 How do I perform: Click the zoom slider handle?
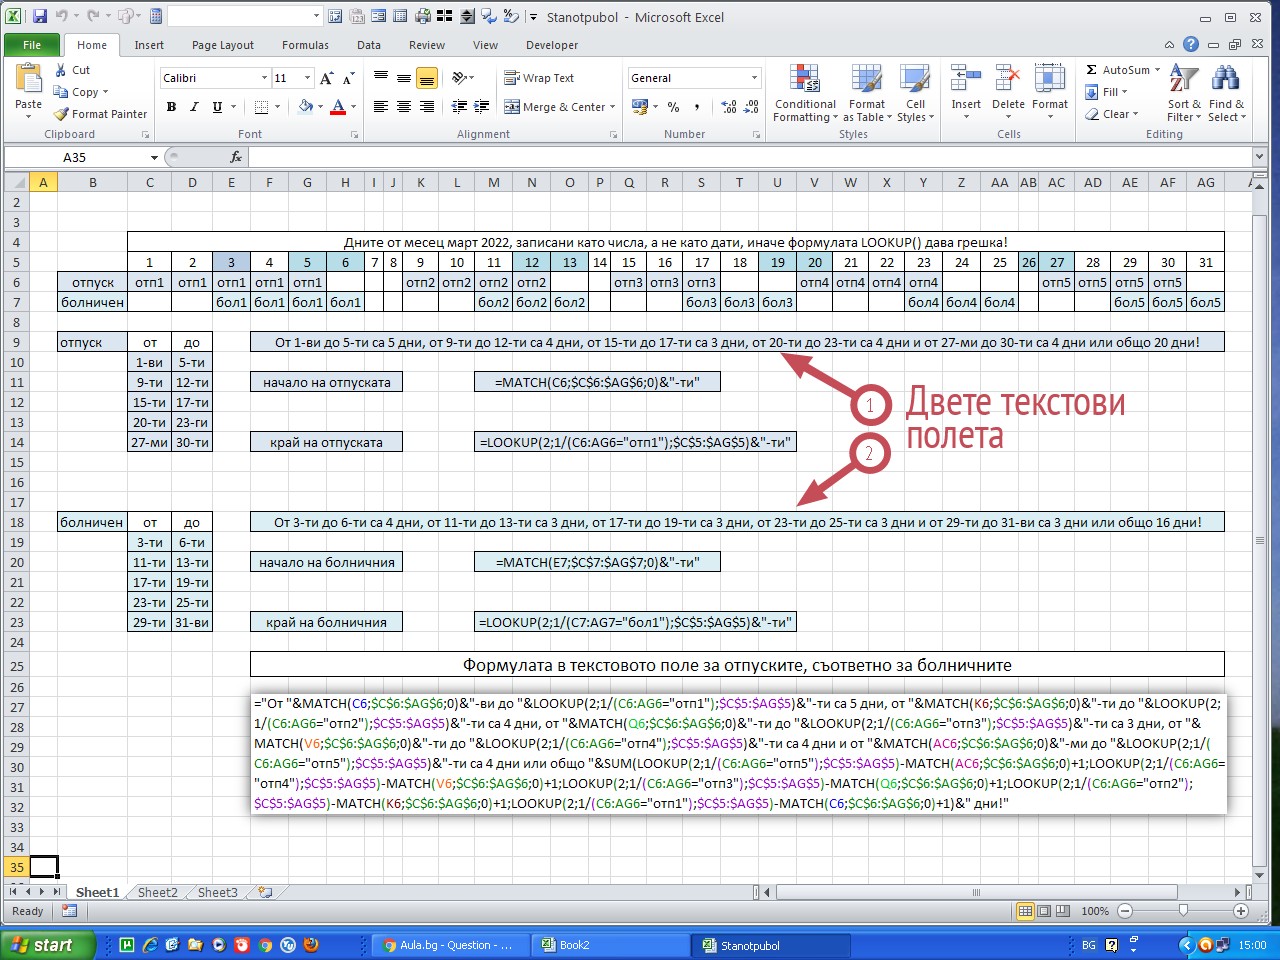pos(1183,911)
